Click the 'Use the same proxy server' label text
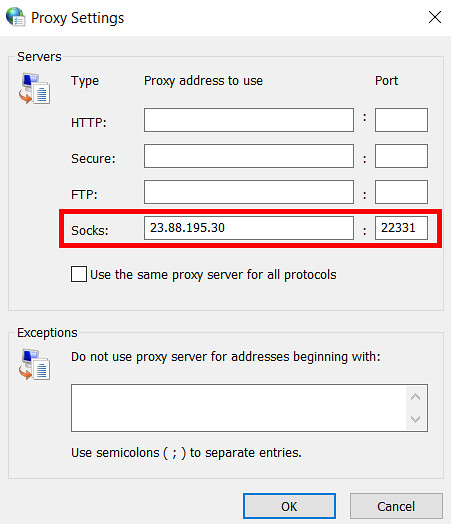The height and width of the screenshot is (524, 451). tap(213, 275)
